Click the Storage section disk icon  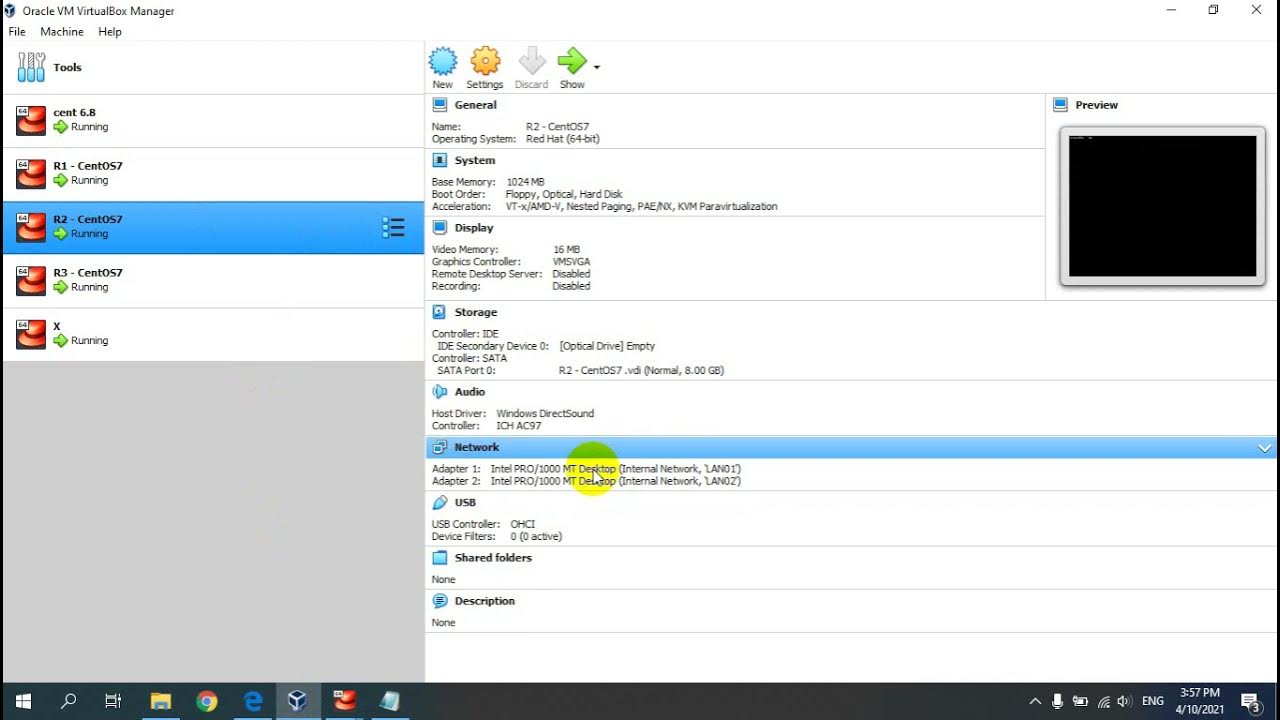point(440,312)
